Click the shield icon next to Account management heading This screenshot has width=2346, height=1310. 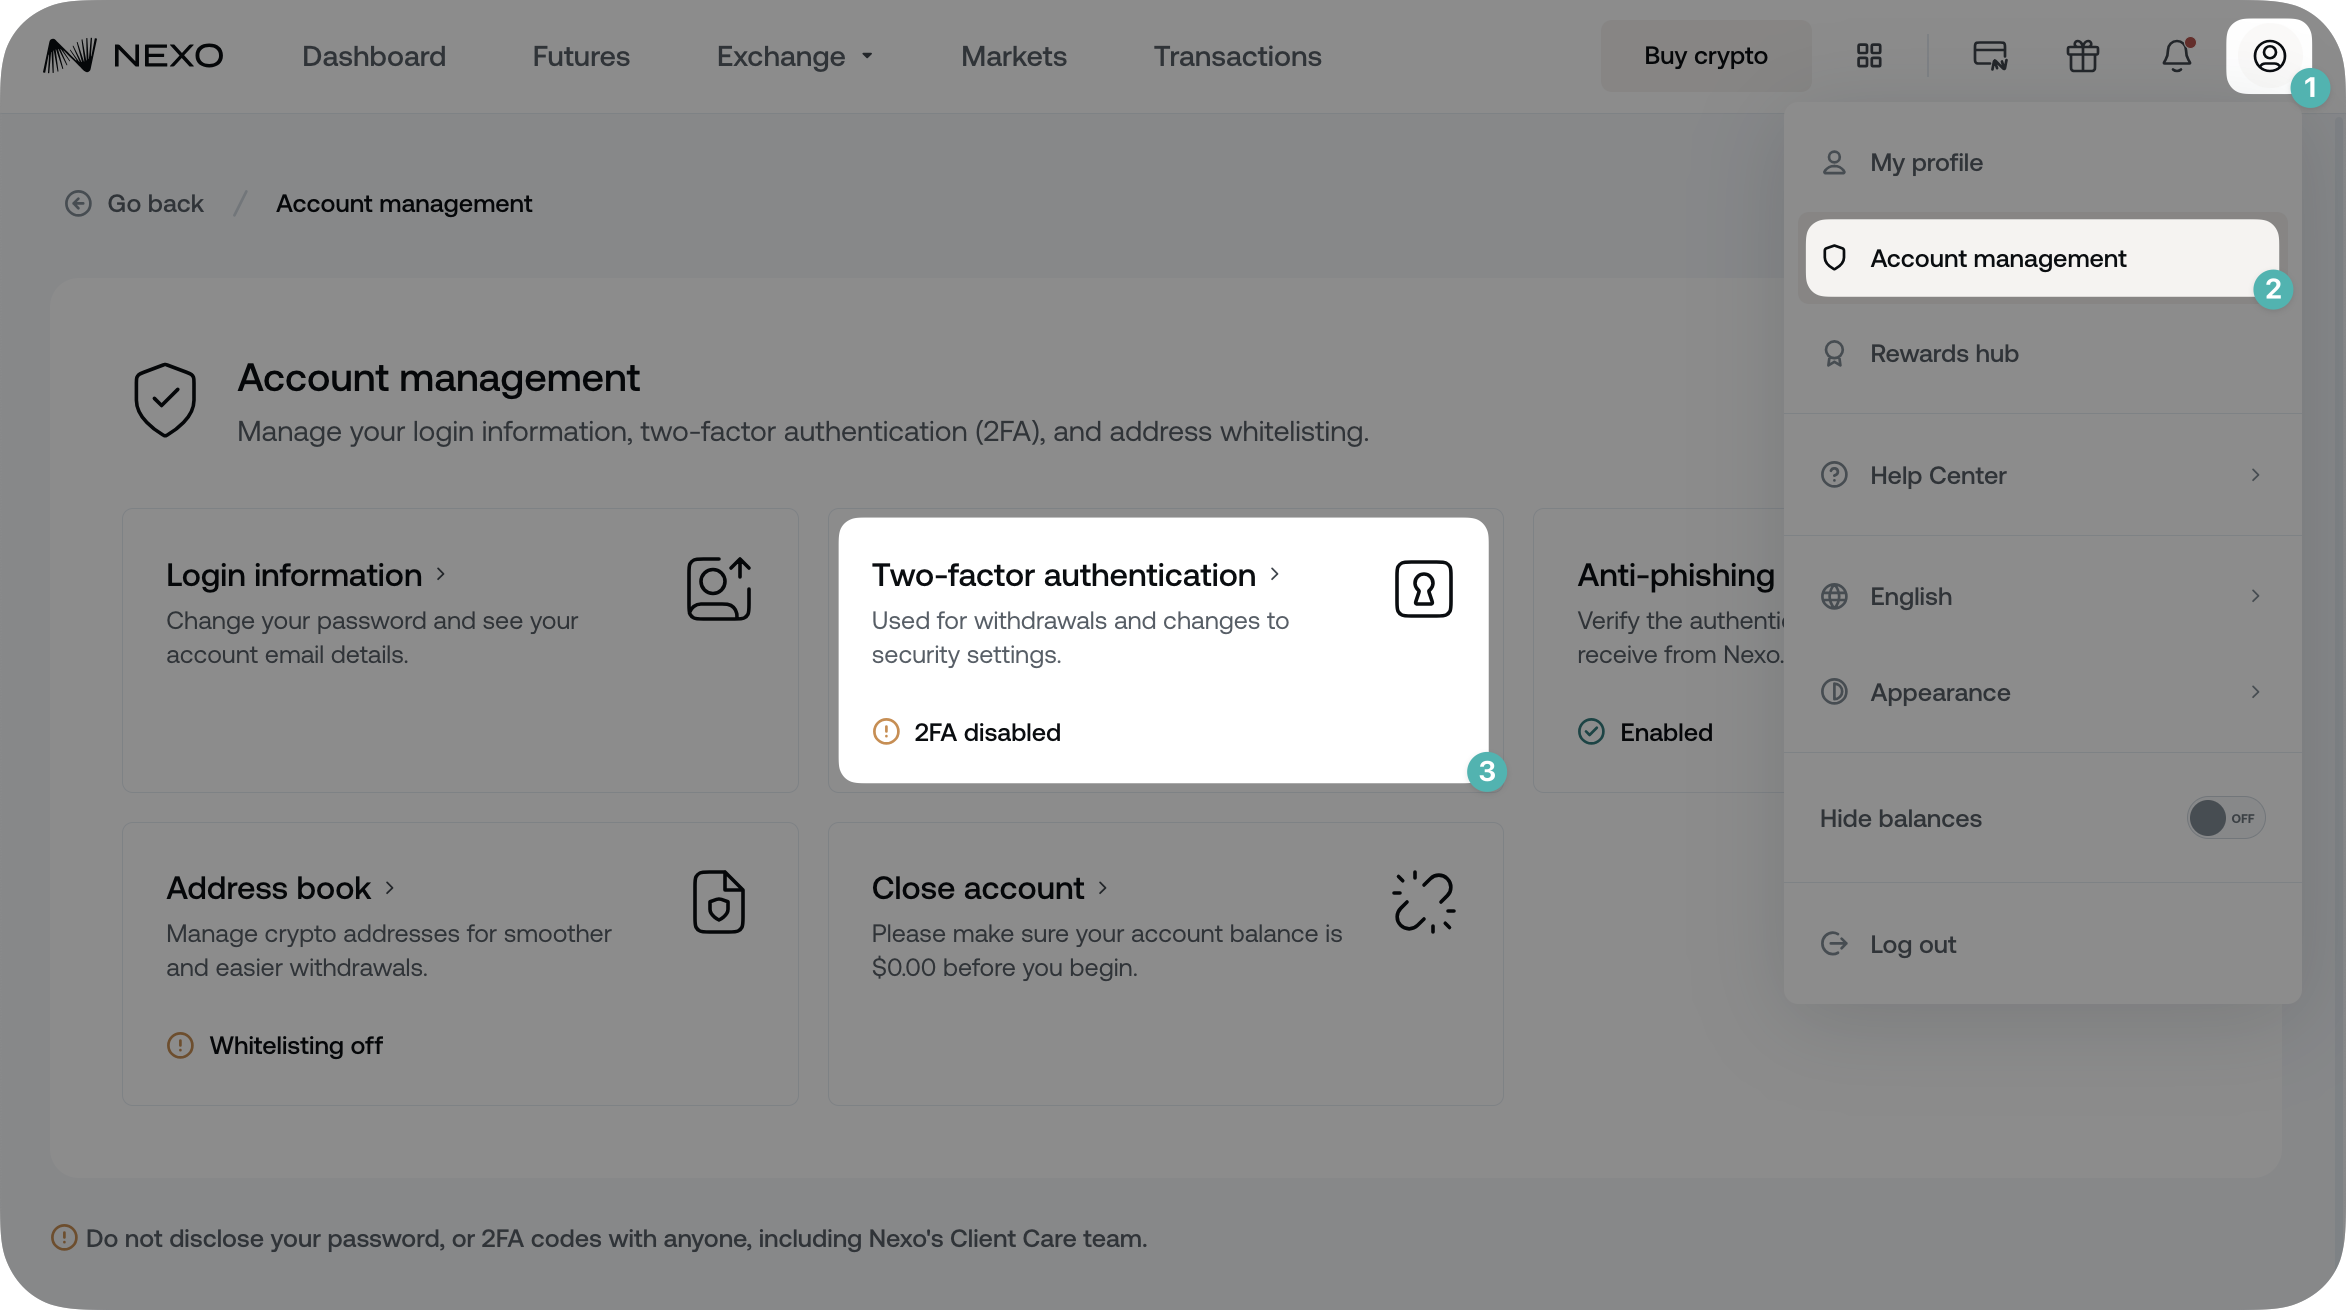tap(165, 399)
